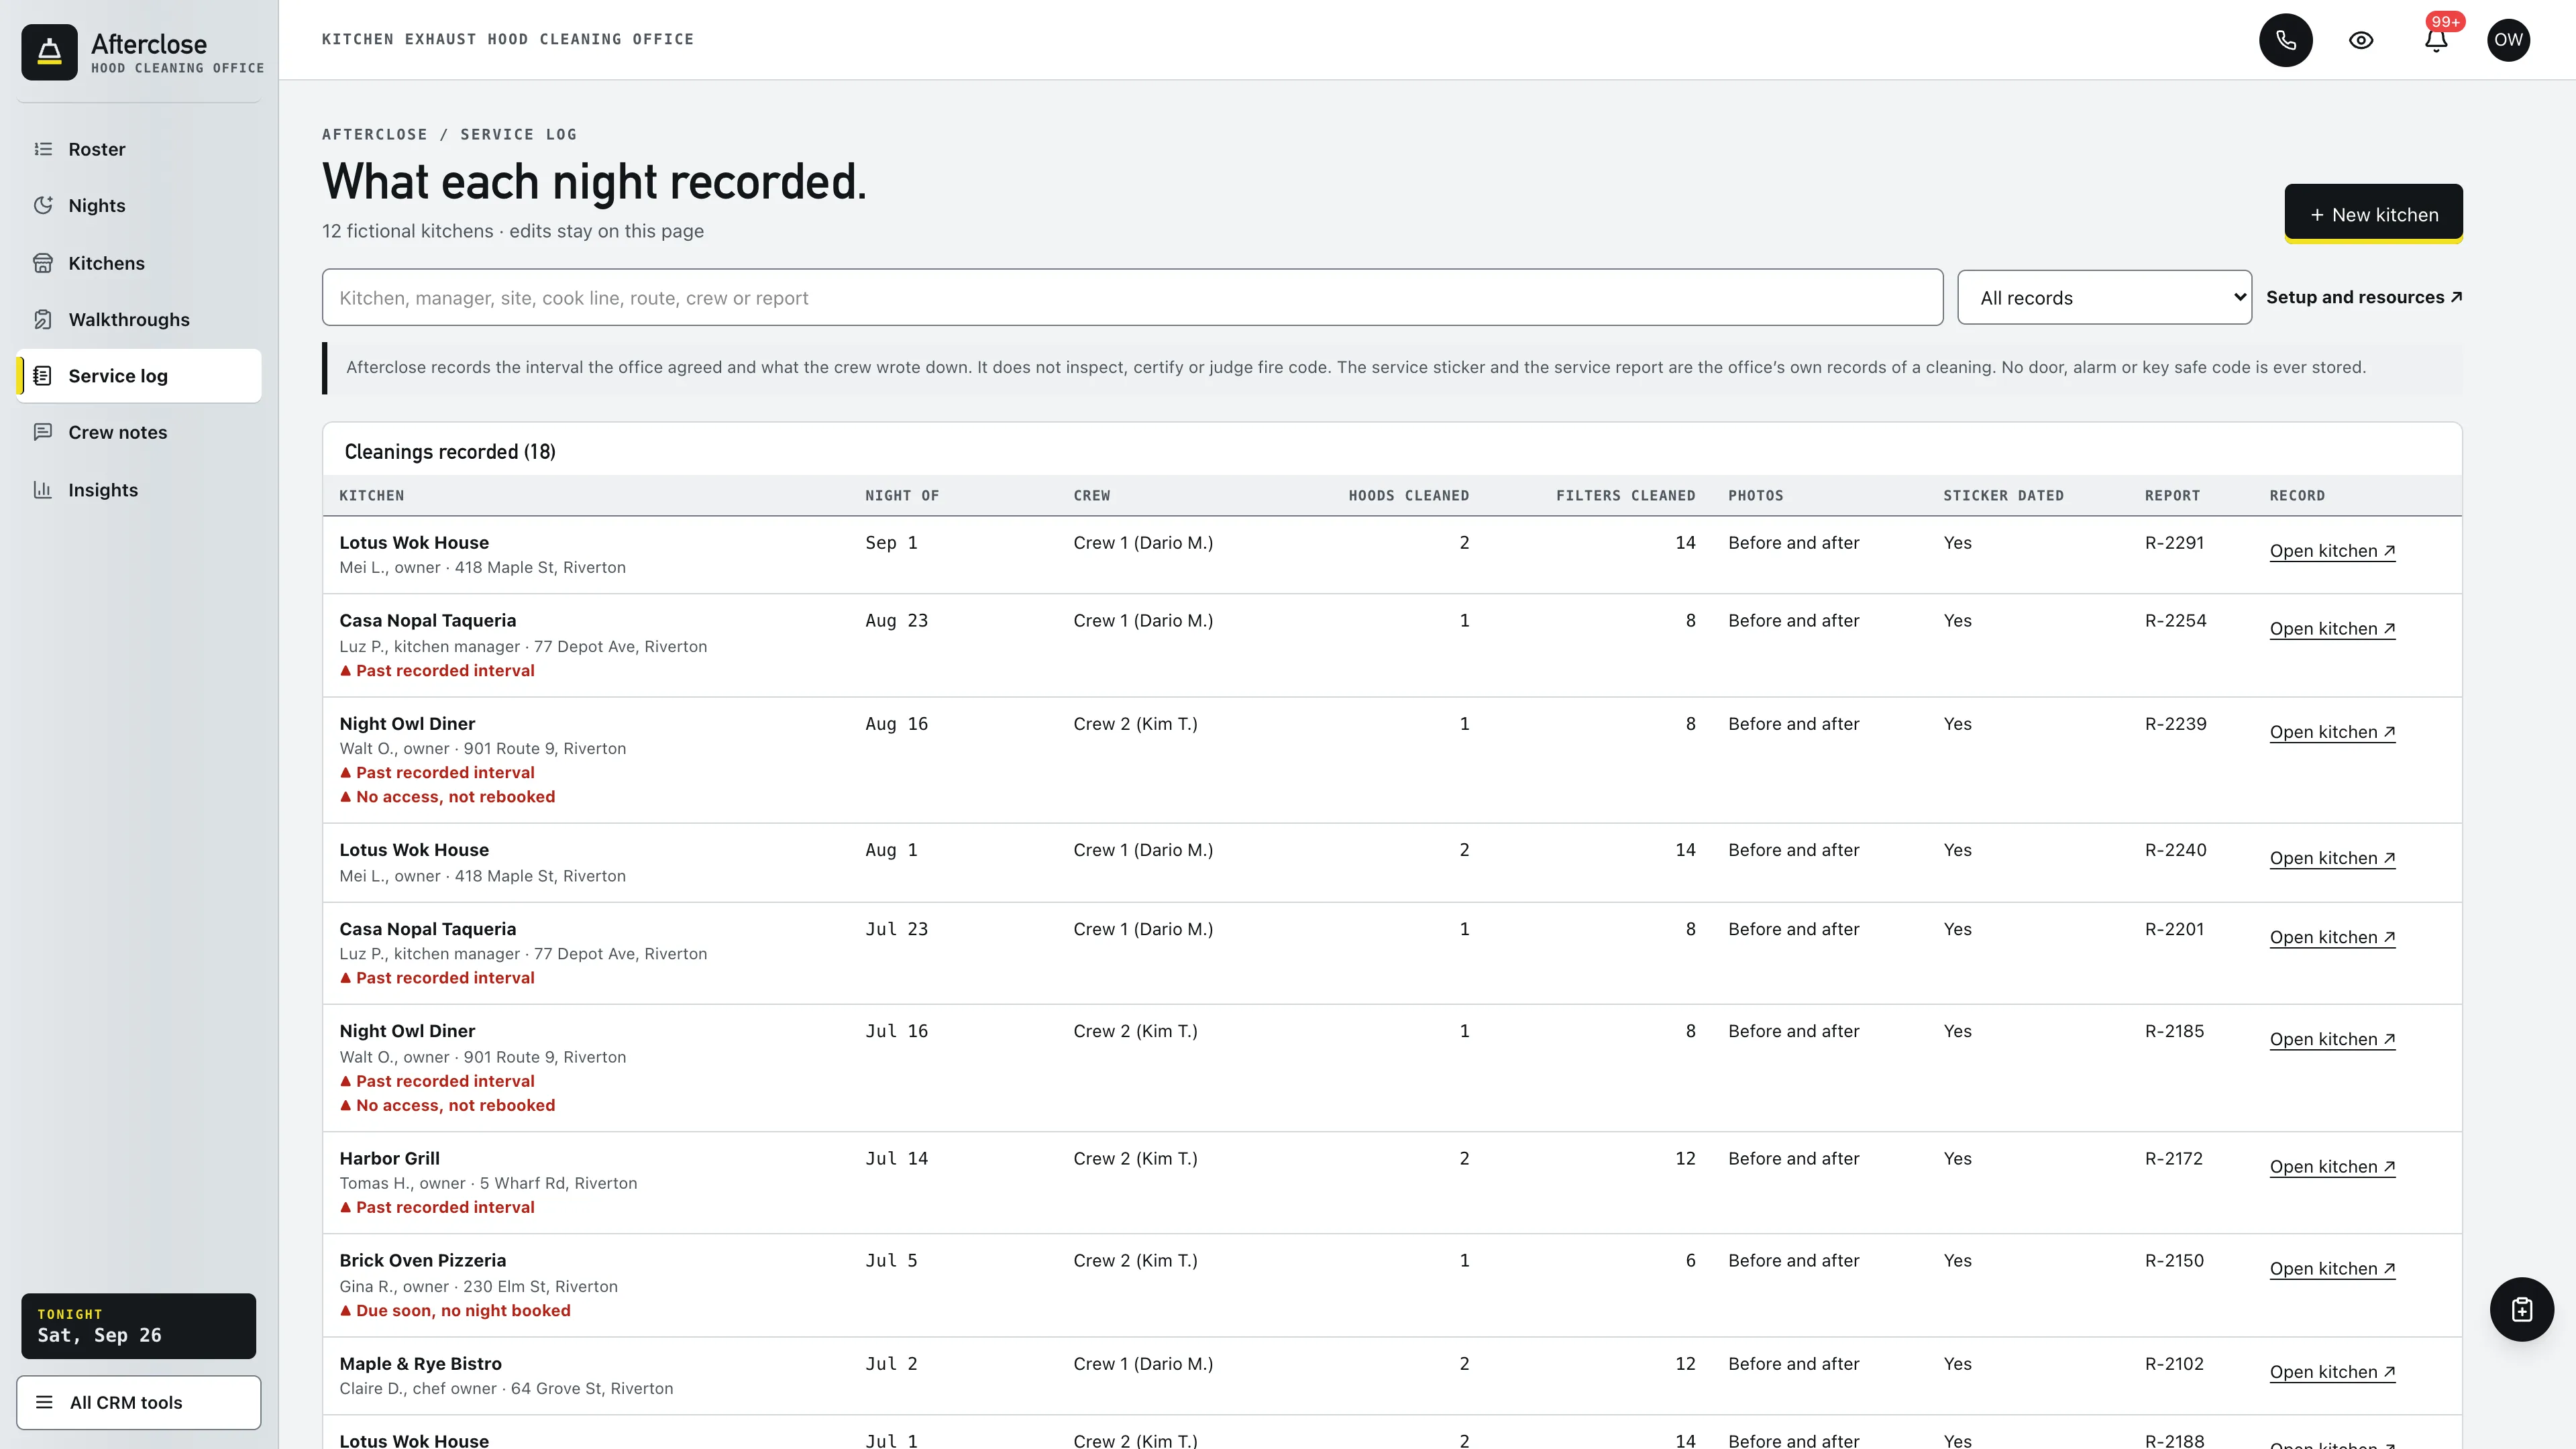Click the Walkthroughs clipboard icon in sidebar
Viewport: 2576px width, 1449px height.
(x=43, y=319)
